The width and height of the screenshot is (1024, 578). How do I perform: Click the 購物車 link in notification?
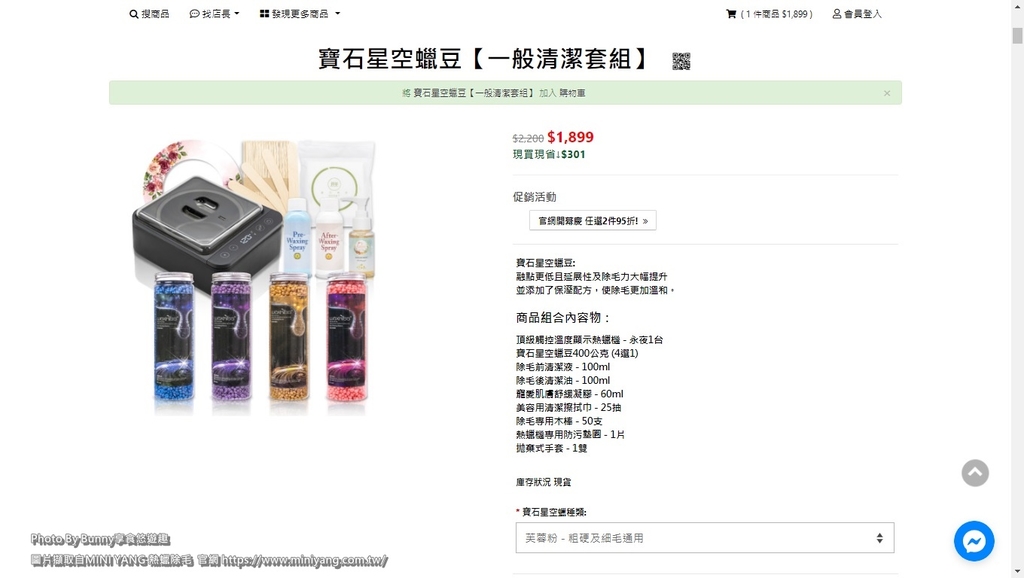pos(572,93)
